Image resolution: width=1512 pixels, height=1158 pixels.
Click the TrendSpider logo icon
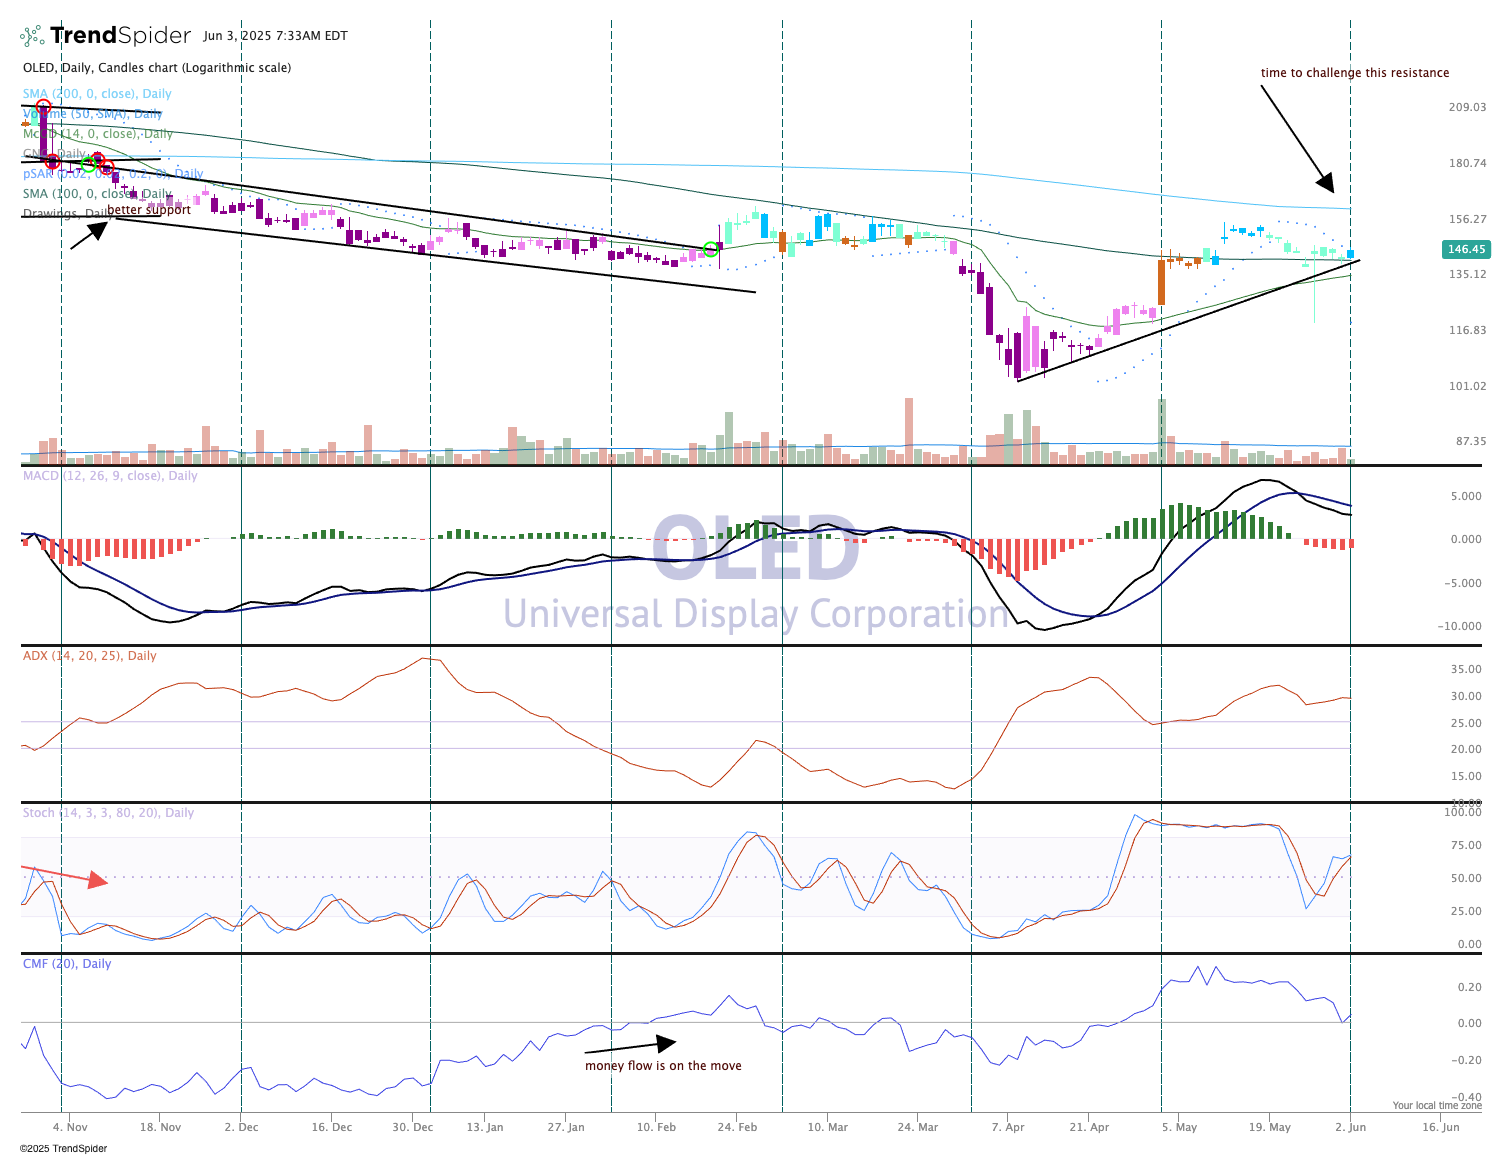[x=32, y=37]
